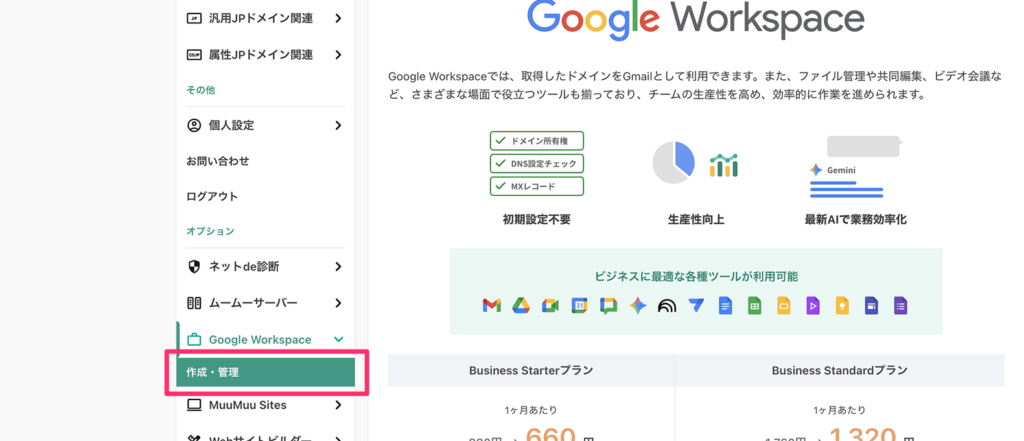Click the Gmail icon
The width and height of the screenshot is (1024, 441).
(492, 305)
